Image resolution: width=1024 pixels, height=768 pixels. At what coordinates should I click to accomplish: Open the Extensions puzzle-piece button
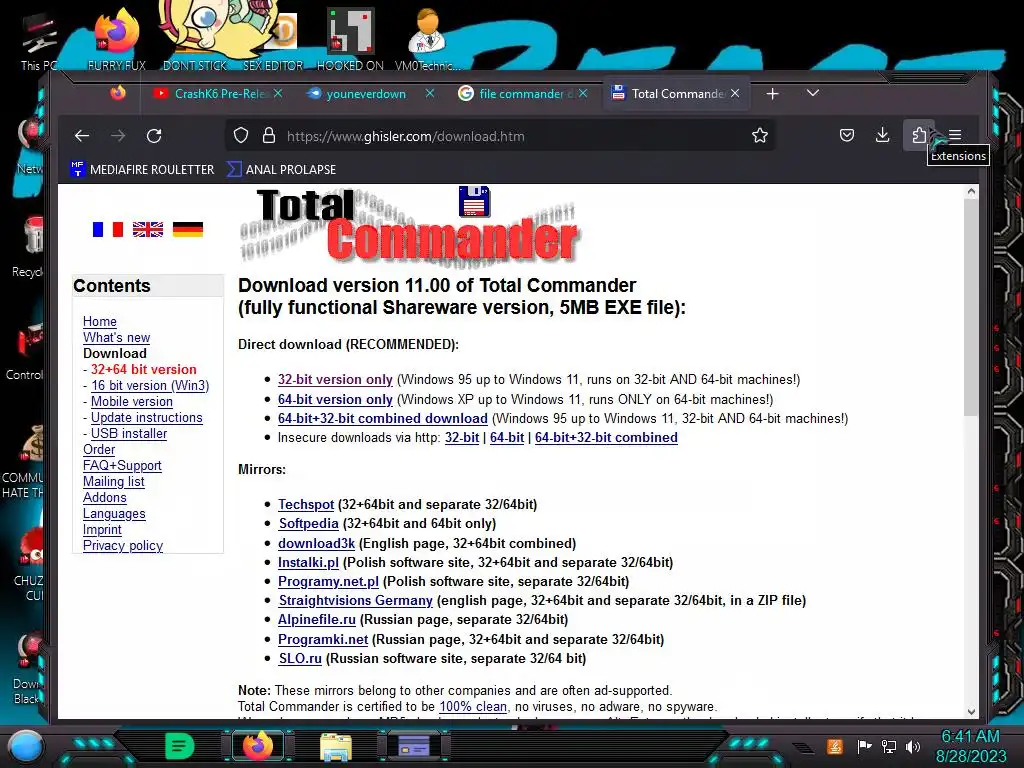tap(919, 135)
